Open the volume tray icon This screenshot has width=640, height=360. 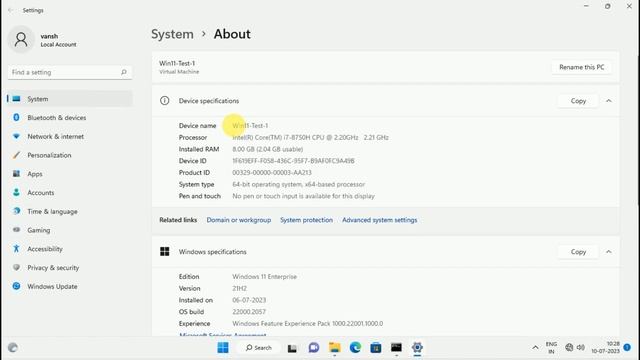coord(580,347)
